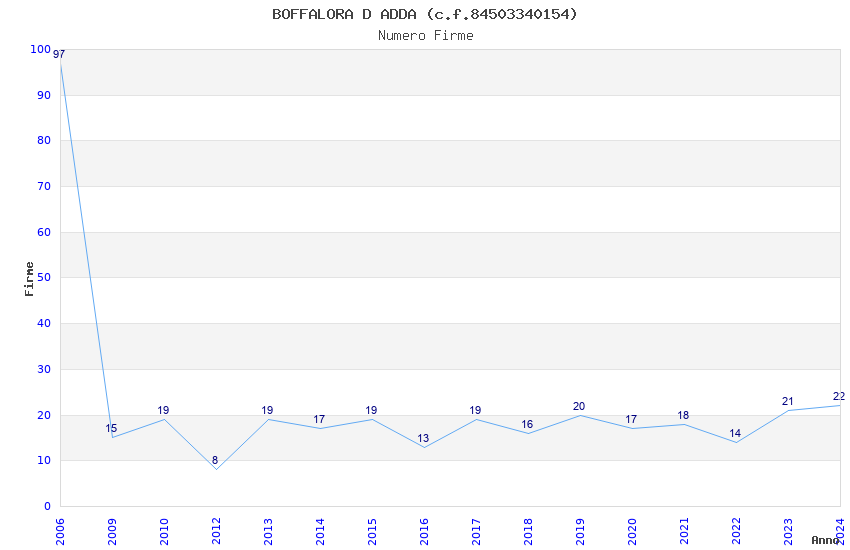Click the data label 8 for 2012
Viewport: 850px width, 550px height.
pos(215,460)
